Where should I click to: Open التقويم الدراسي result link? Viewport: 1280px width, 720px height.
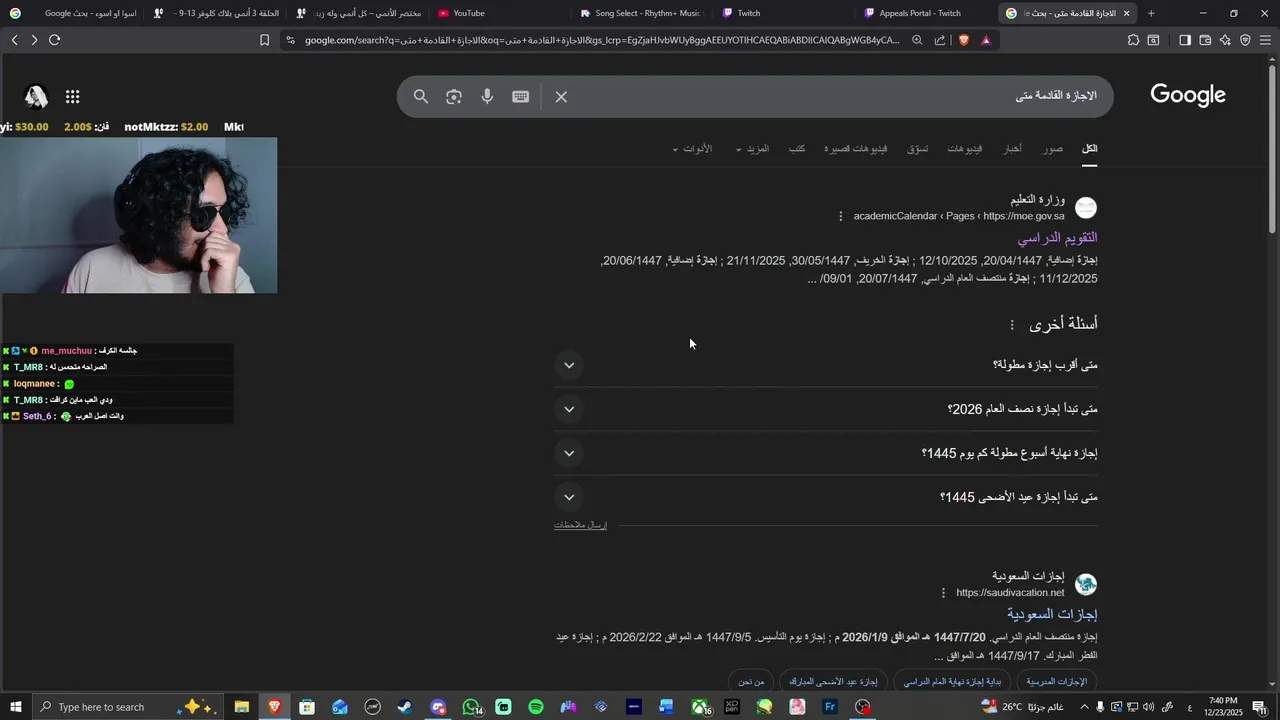[x=1057, y=238]
